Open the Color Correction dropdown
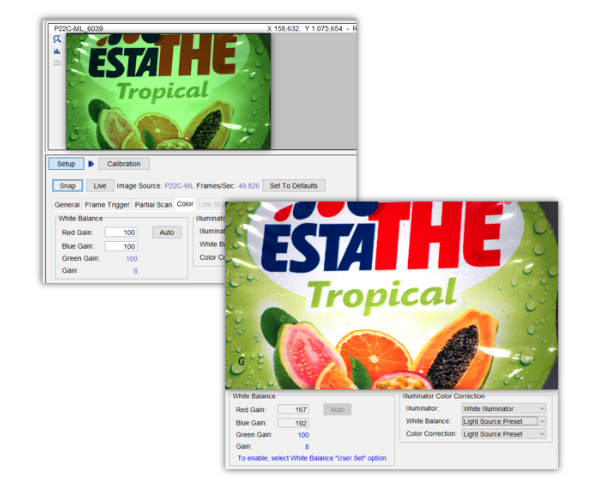 coord(504,434)
